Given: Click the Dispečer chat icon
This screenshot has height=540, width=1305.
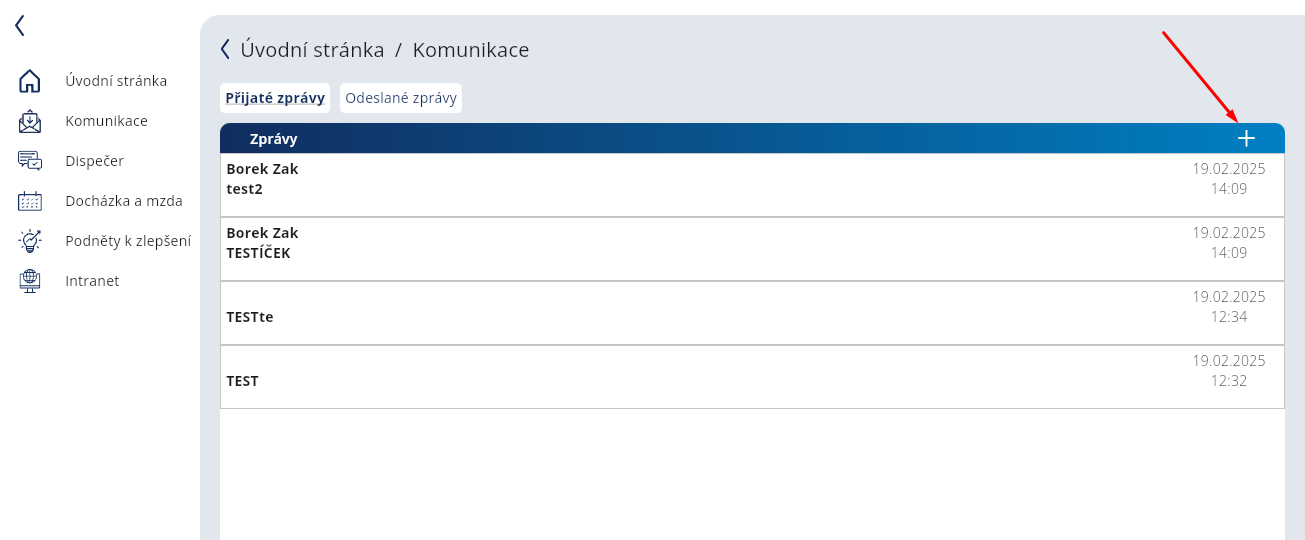Looking at the screenshot, I should click(30, 161).
